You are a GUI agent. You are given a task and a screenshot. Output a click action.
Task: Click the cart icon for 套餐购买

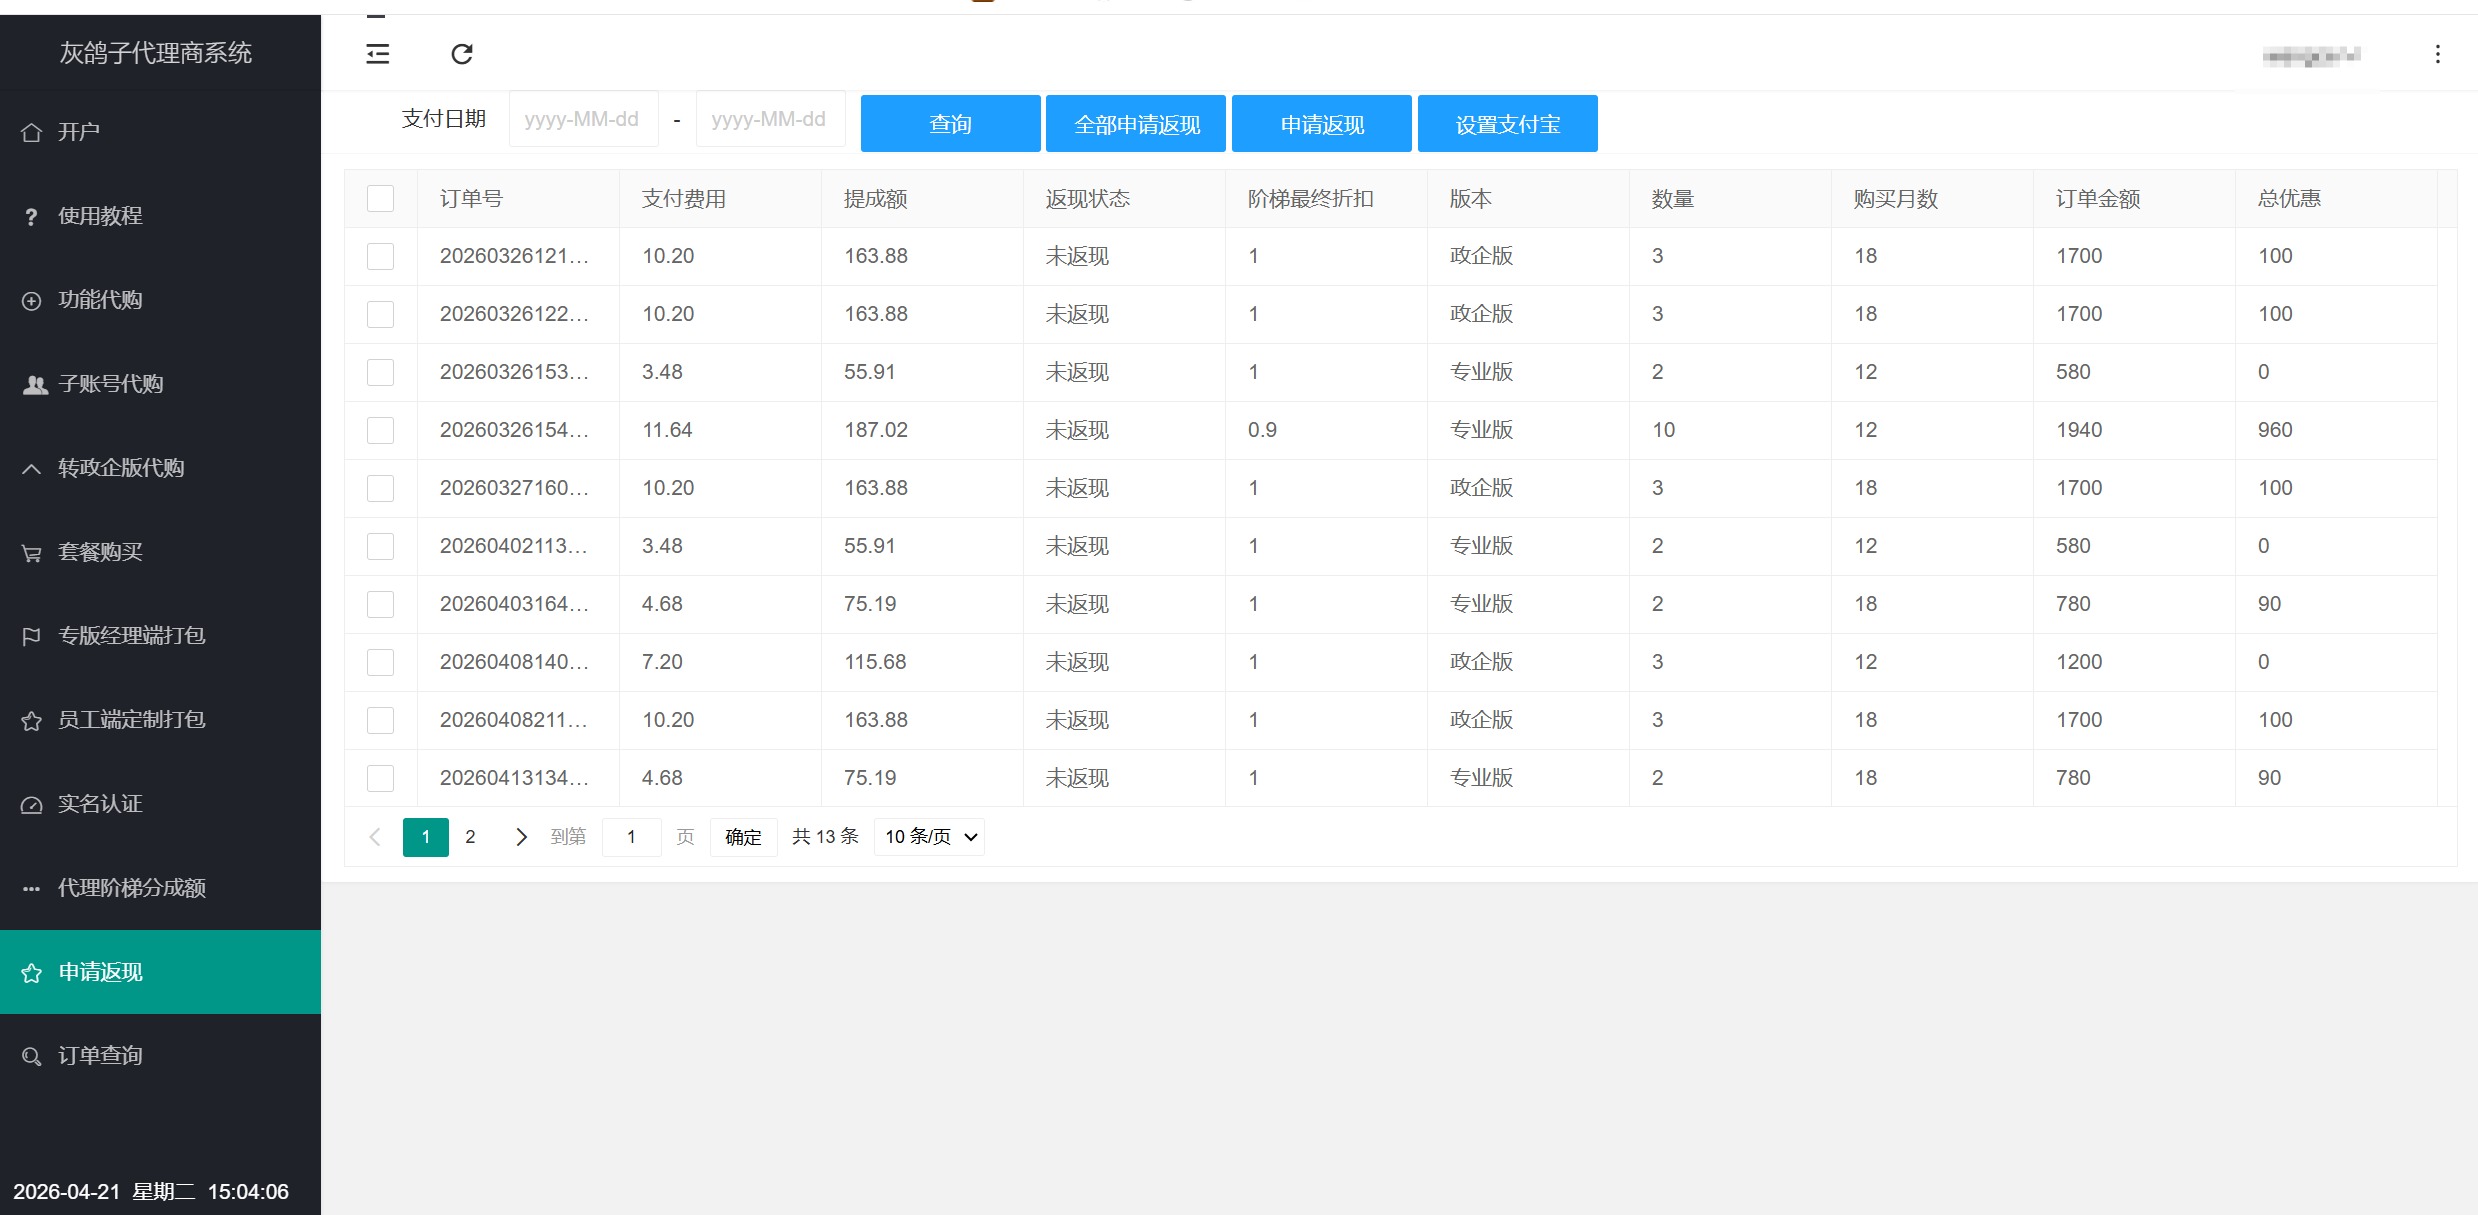[x=32, y=553]
